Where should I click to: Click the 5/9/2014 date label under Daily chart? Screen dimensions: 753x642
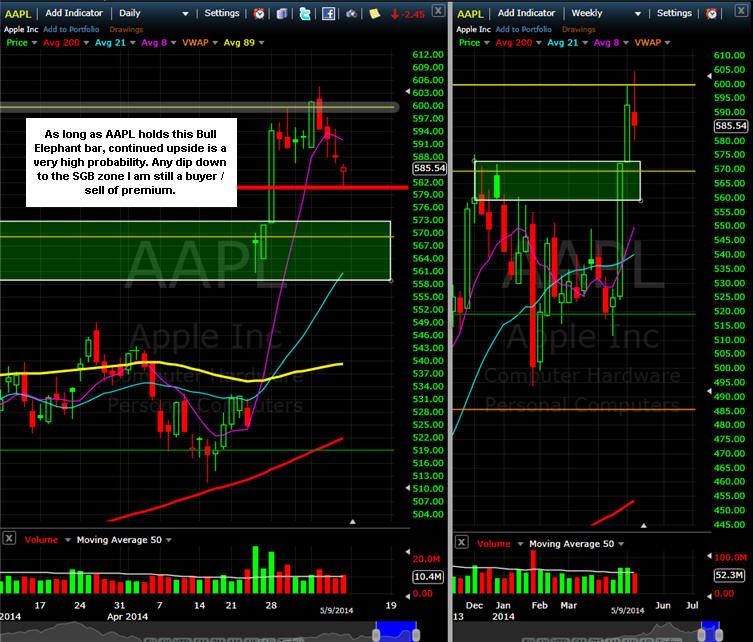point(337,610)
